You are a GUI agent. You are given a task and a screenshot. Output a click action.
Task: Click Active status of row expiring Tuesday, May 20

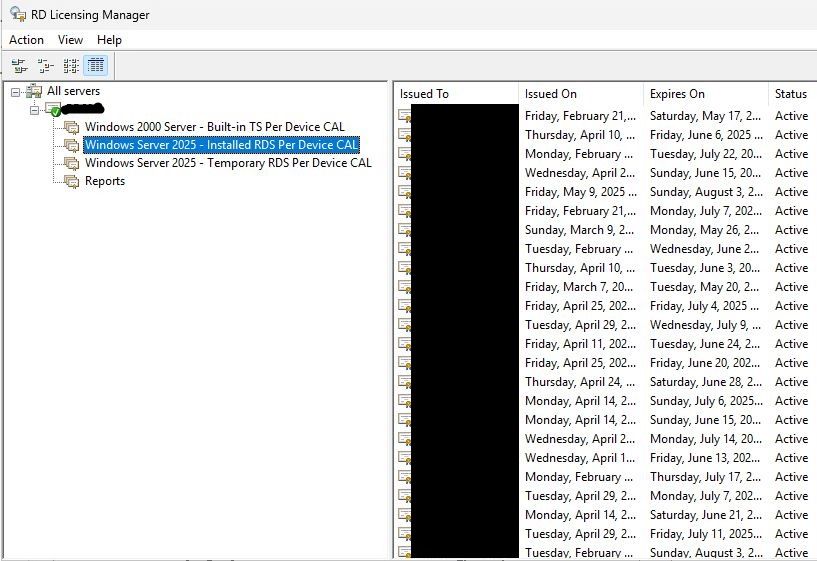(x=791, y=287)
